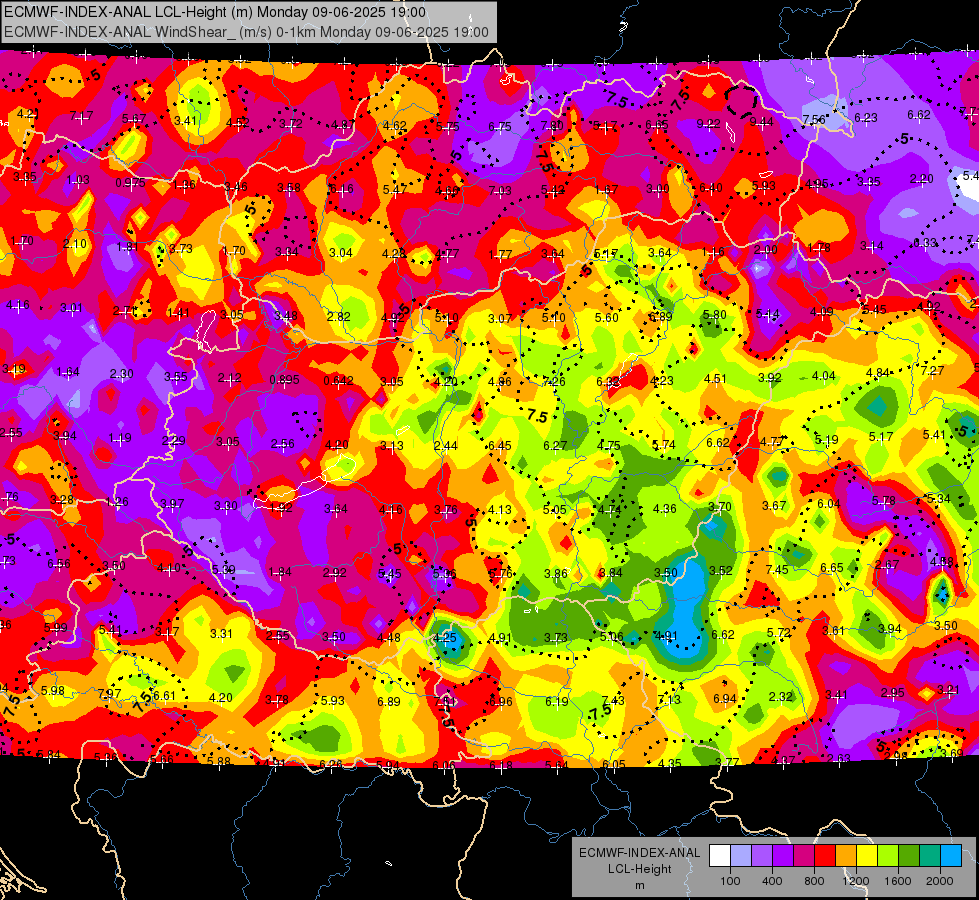The width and height of the screenshot is (979, 900).
Task: Click the wind shear value 5.74
Action: click(664, 445)
